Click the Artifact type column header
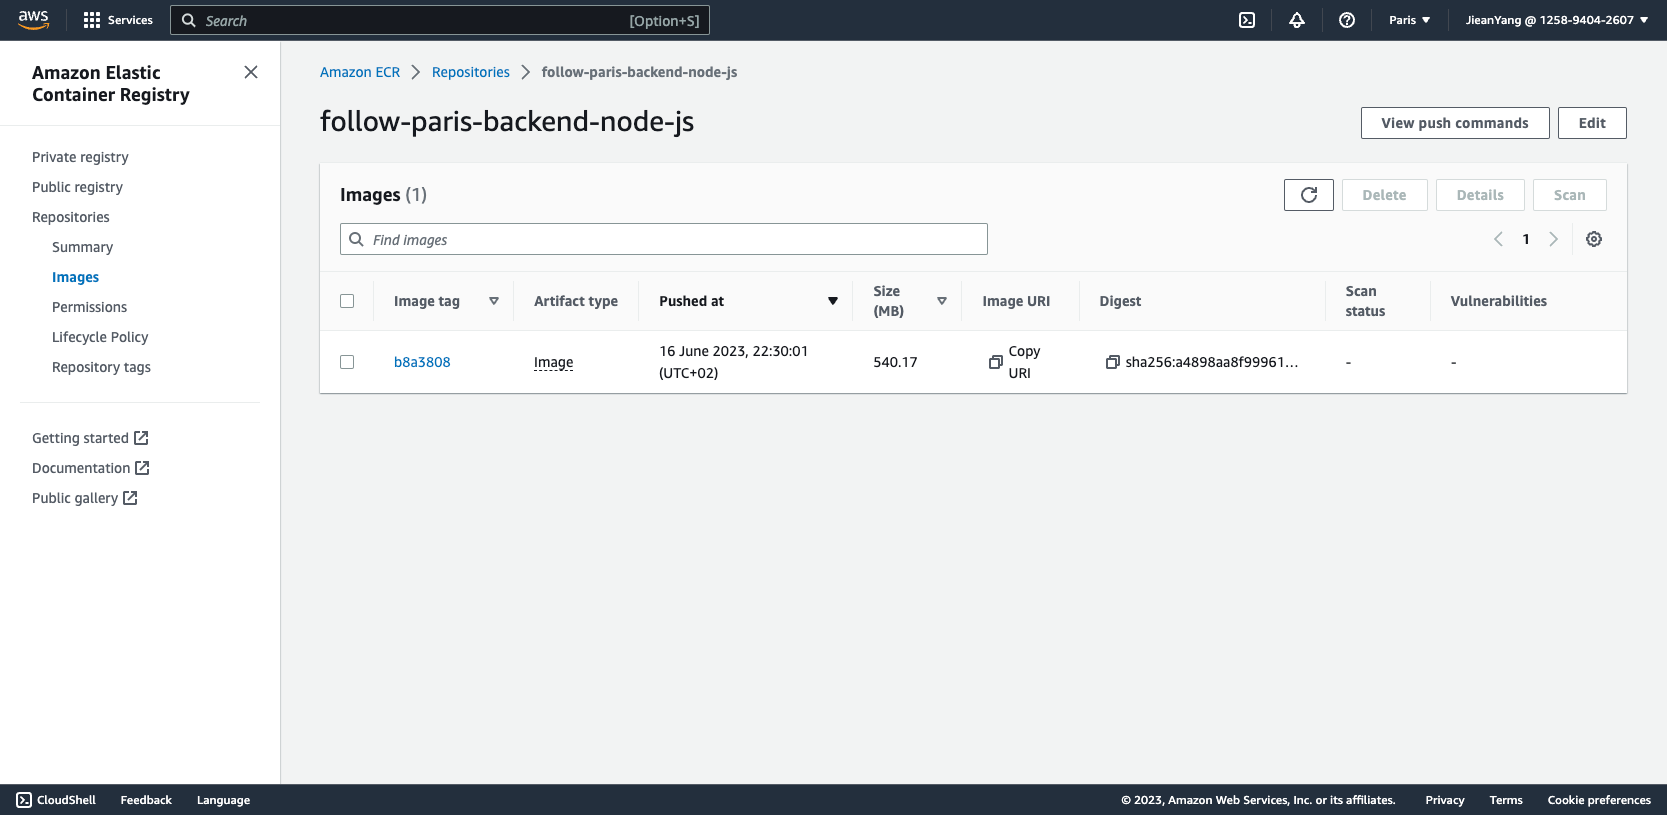 [576, 301]
